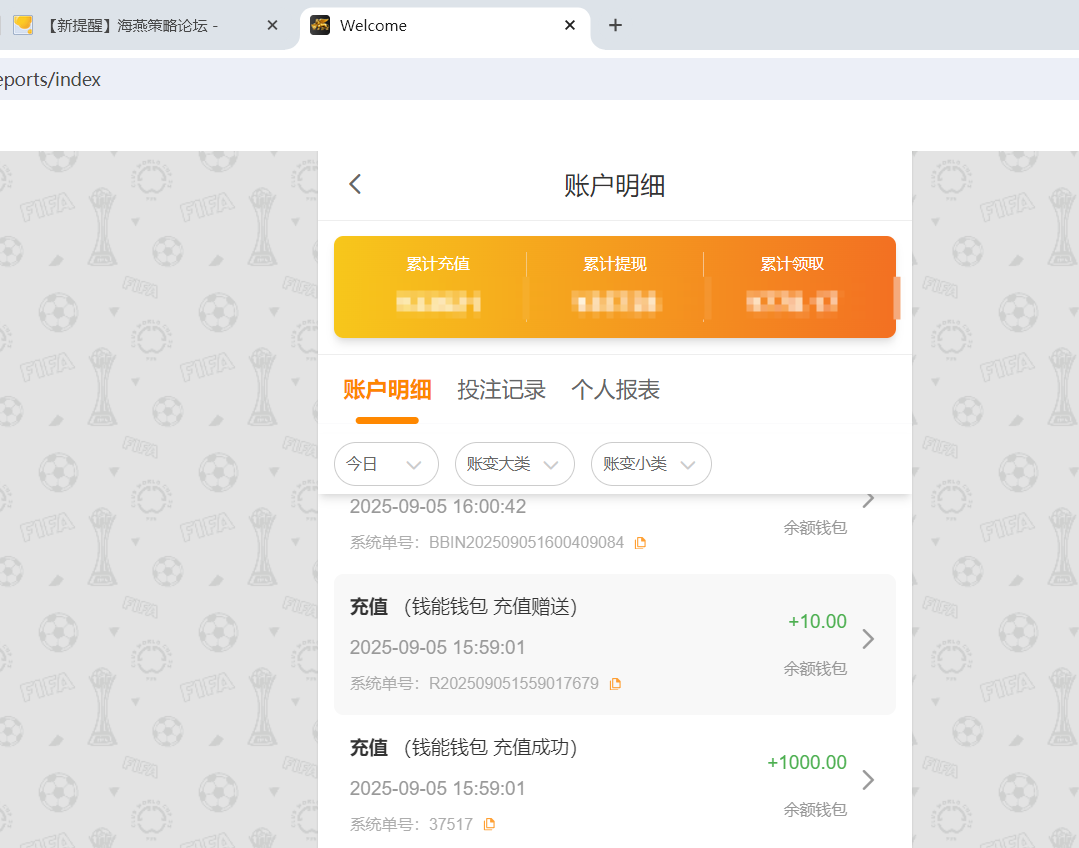Click the Welcome tab's site favicon
Image resolution: width=1079 pixels, height=848 pixels.
[x=320, y=25]
